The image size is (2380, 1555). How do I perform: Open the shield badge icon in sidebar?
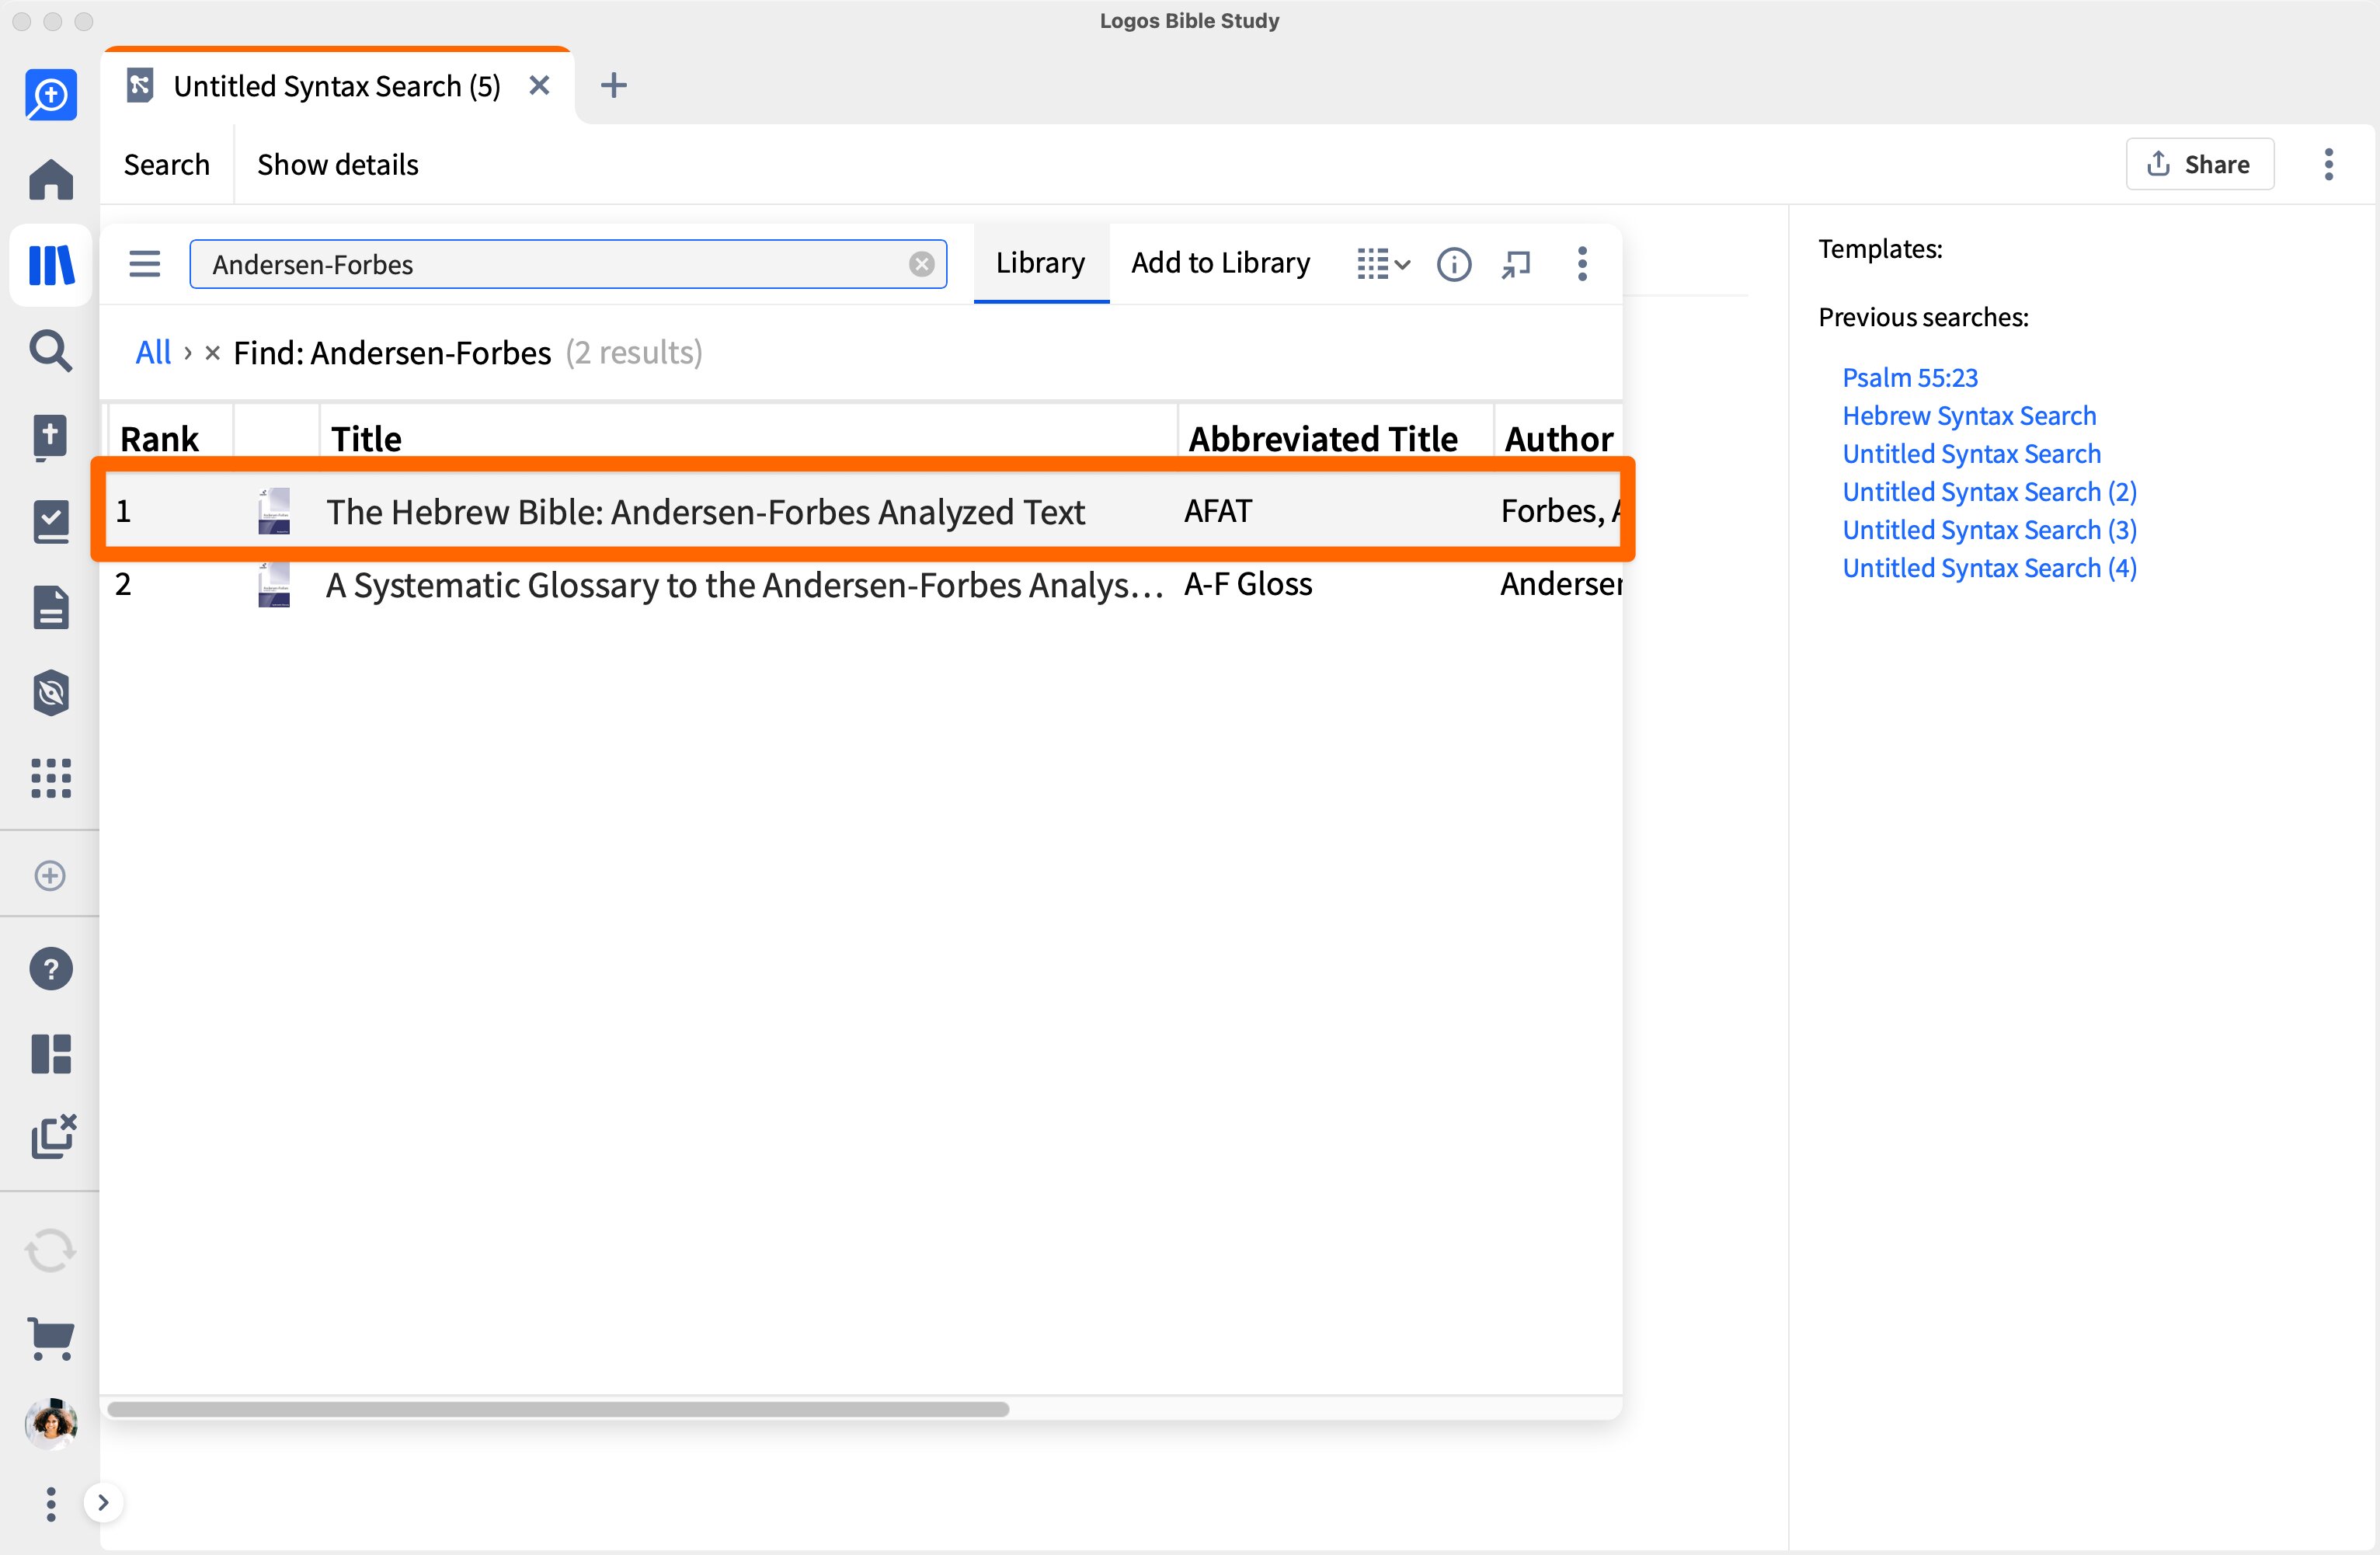[x=51, y=693]
